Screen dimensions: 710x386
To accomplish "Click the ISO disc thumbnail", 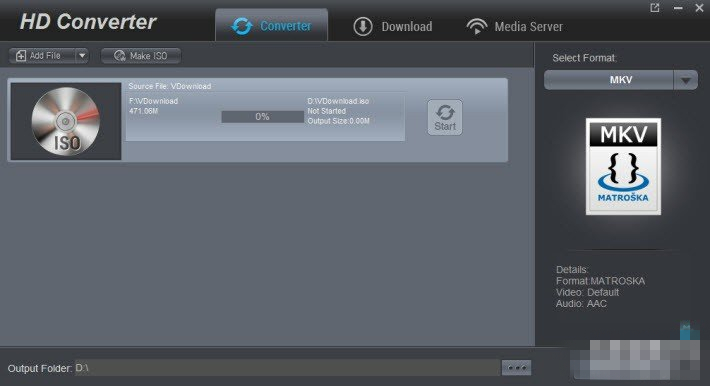I will (66, 121).
